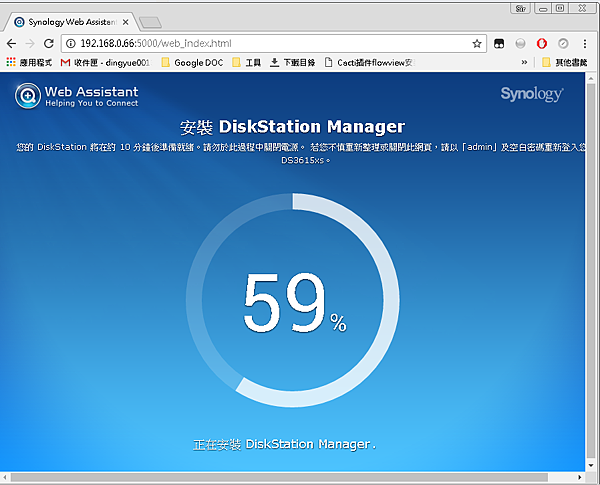600x485 pixels.
Task: Open the Cacti插件flowview bookmark
Action: 370,62
